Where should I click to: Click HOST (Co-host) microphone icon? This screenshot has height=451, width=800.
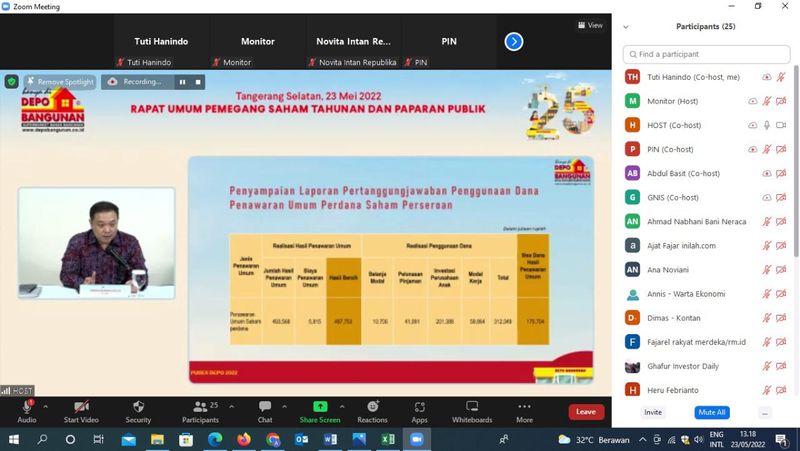[x=766, y=125]
